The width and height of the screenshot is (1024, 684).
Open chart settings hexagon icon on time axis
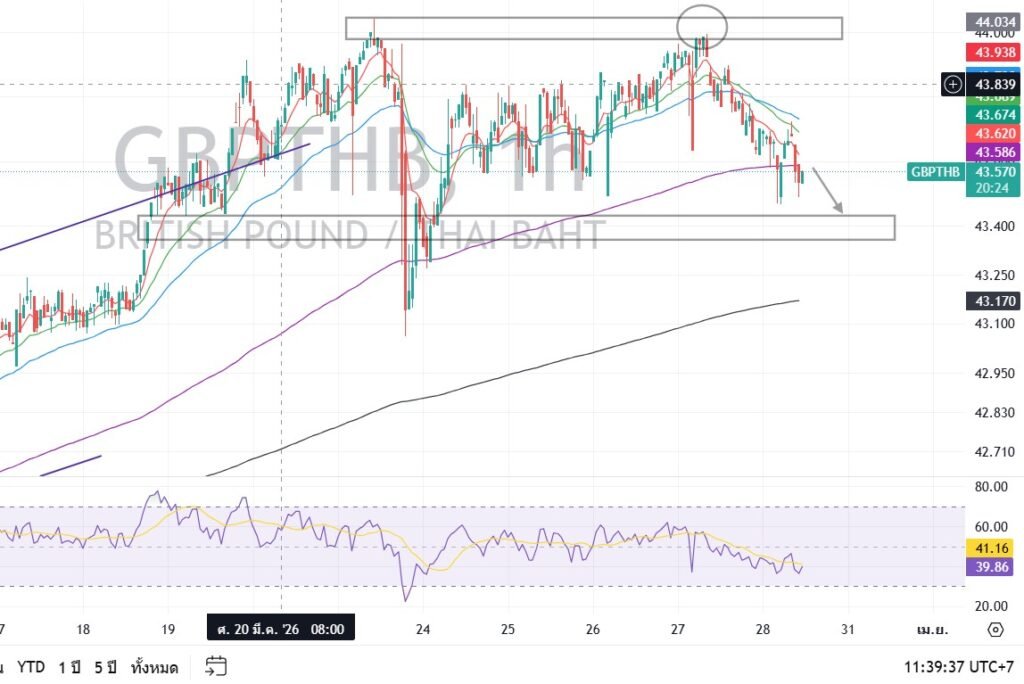coord(994,629)
